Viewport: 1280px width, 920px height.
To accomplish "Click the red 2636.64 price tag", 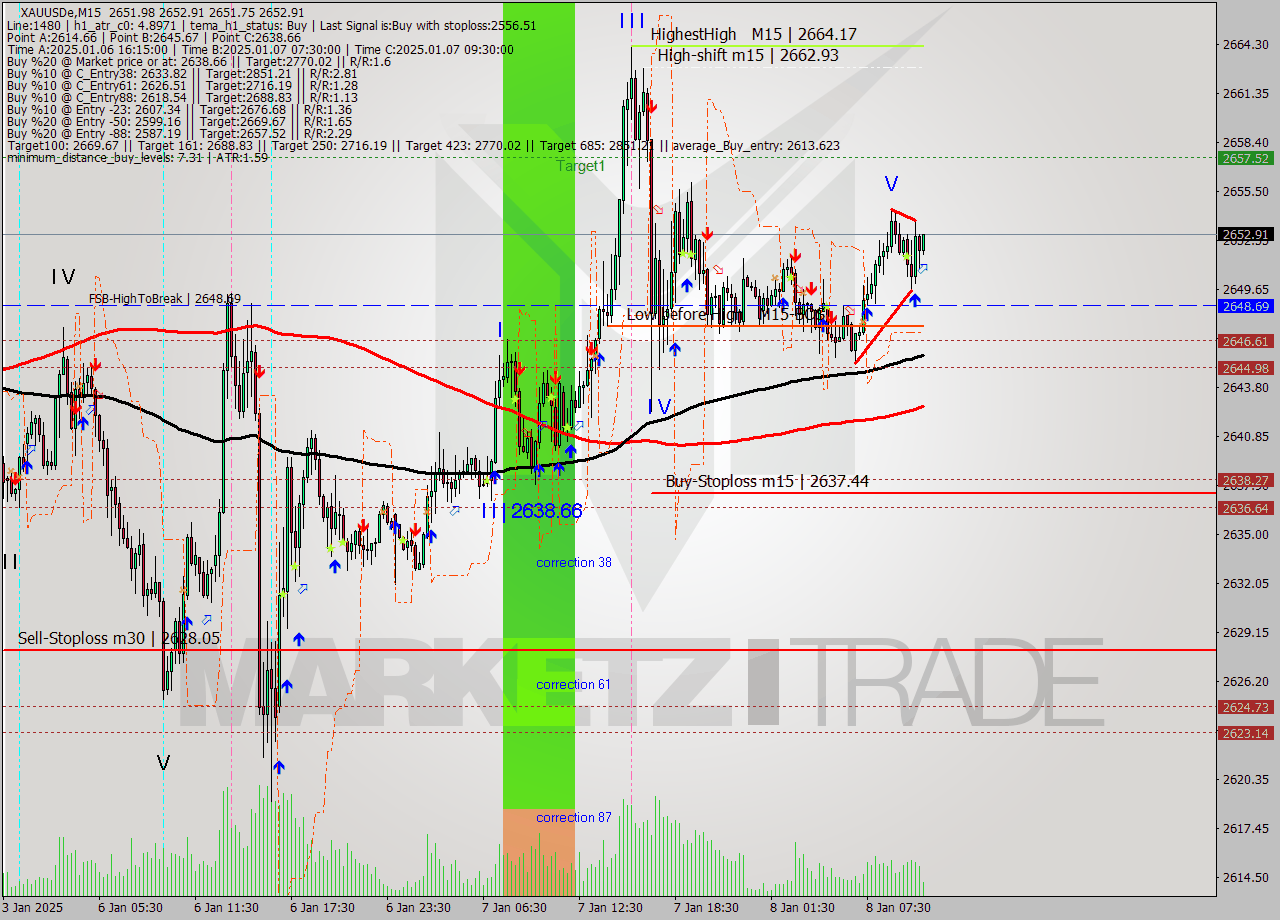I will click(1245, 508).
